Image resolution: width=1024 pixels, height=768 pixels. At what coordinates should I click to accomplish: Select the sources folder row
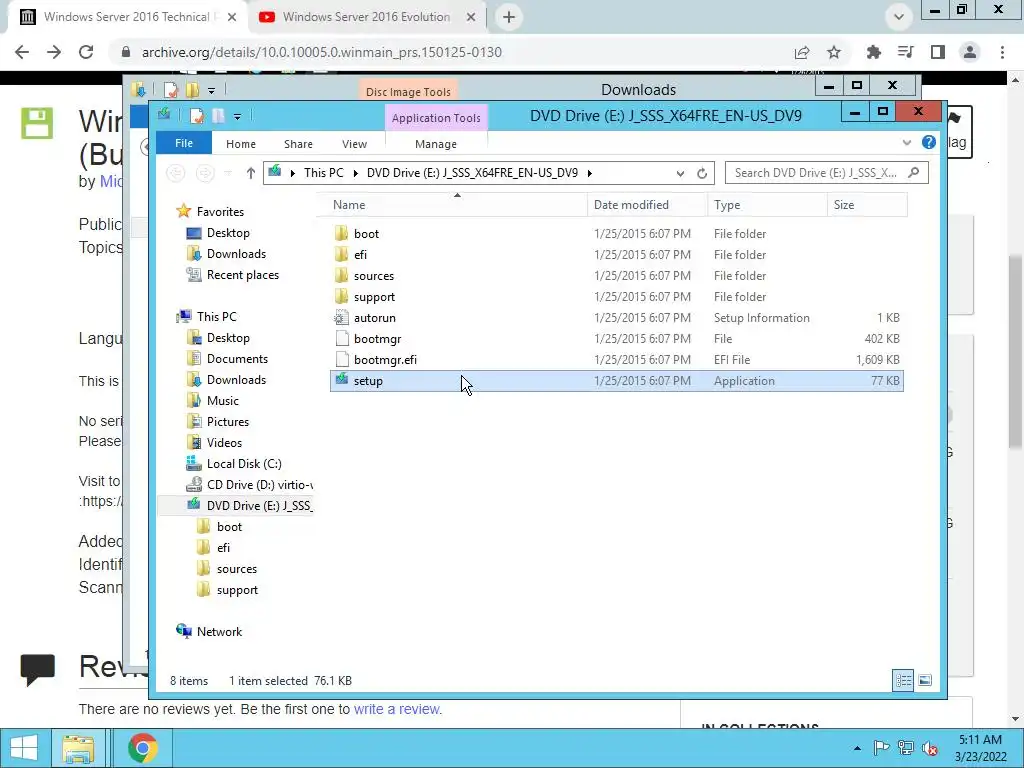point(616,276)
